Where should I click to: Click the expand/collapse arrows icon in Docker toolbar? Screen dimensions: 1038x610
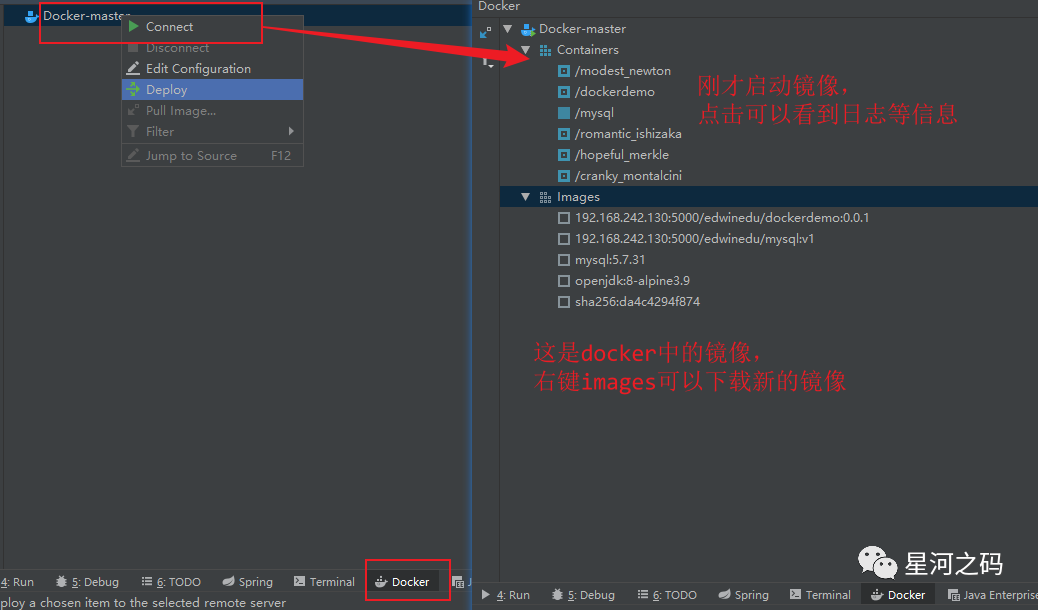pyautogui.click(x=485, y=32)
